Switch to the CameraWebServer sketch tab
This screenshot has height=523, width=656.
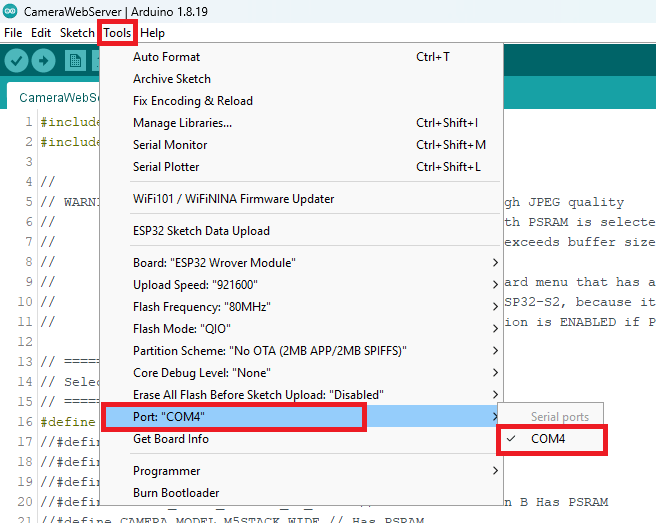coord(55,97)
